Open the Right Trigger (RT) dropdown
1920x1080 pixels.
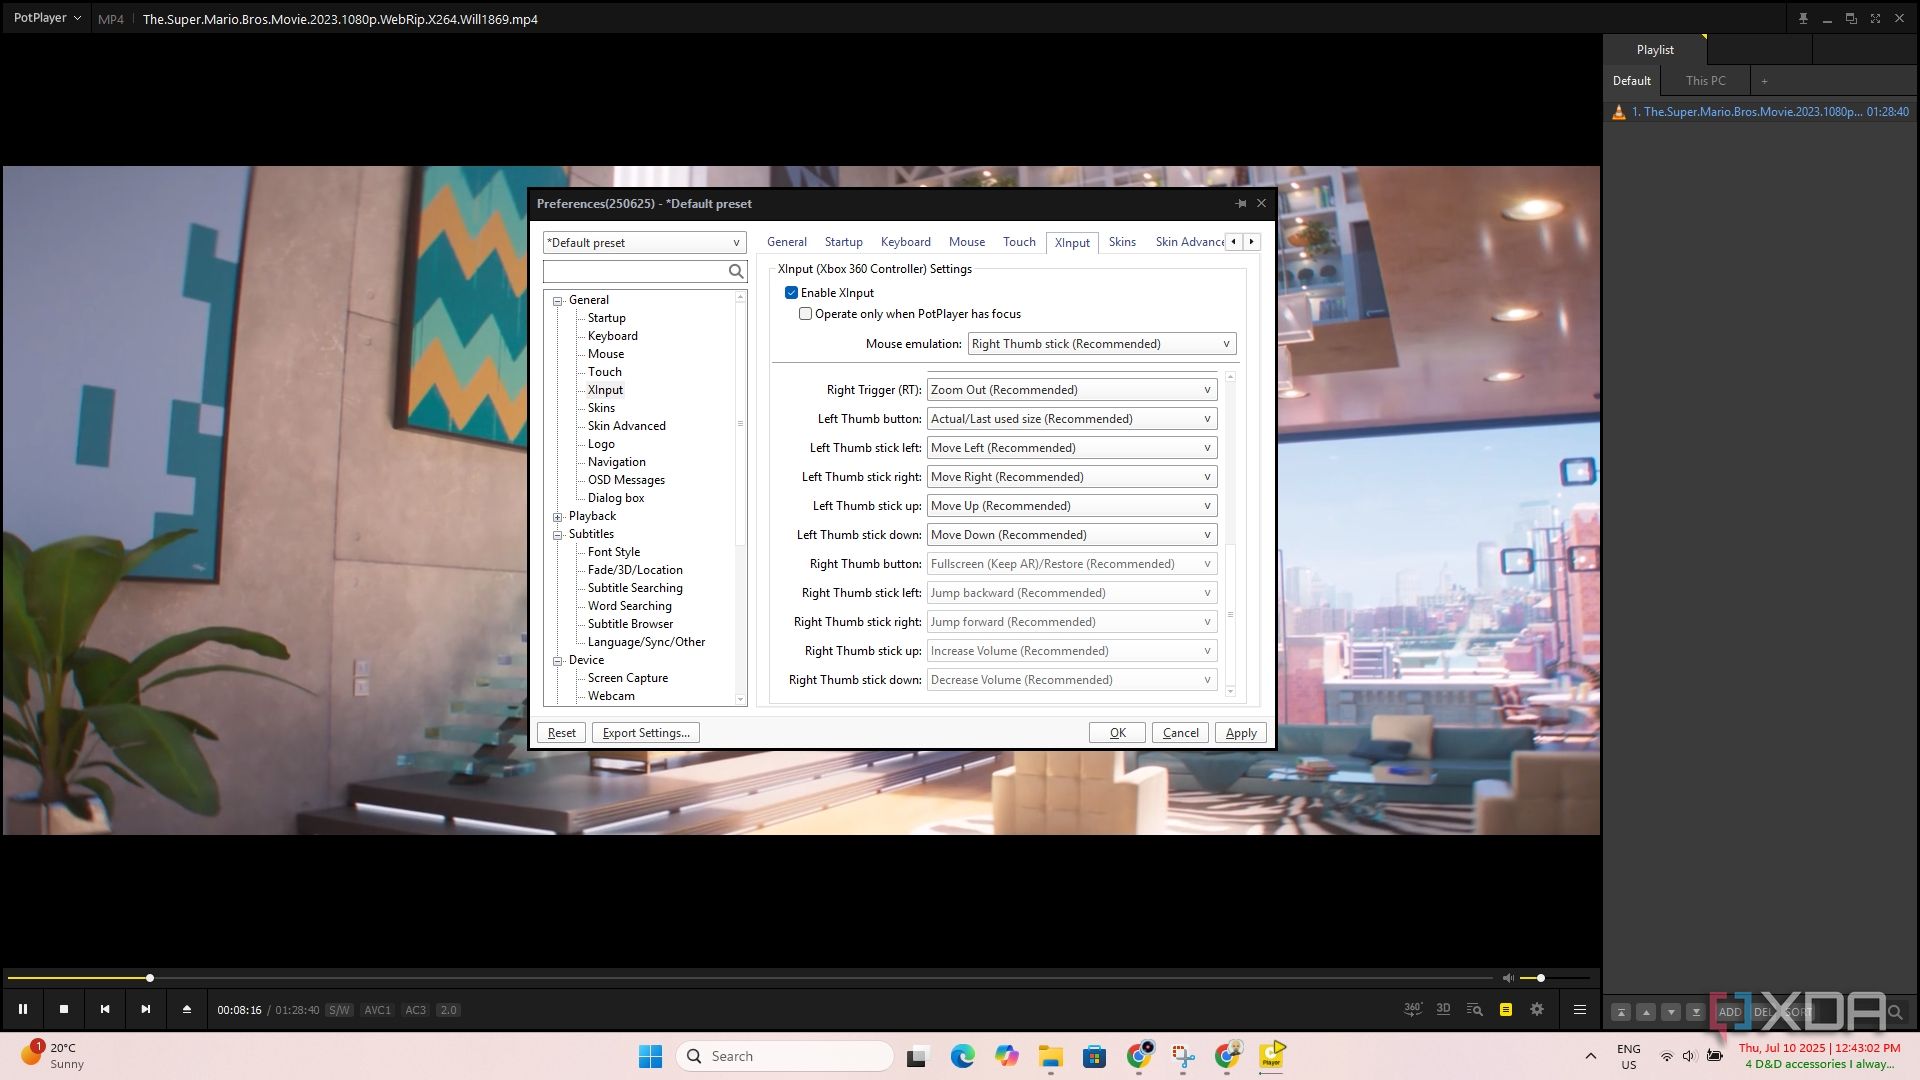point(1072,390)
